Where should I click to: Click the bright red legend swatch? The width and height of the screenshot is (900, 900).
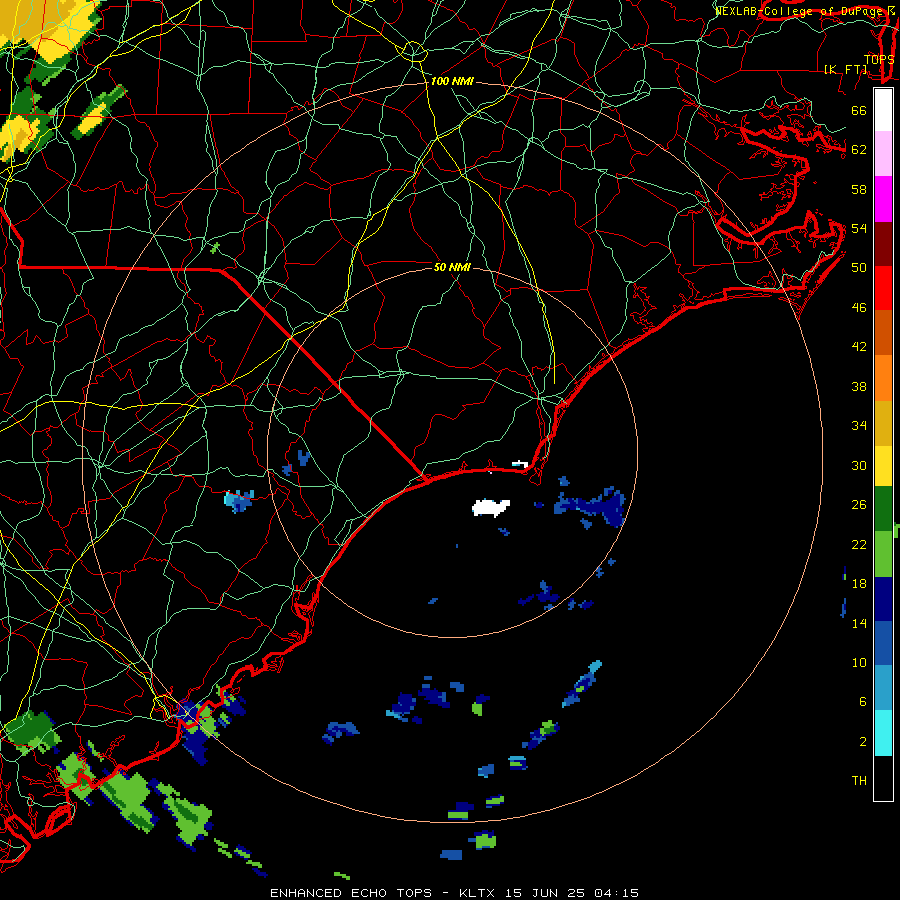tap(883, 288)
